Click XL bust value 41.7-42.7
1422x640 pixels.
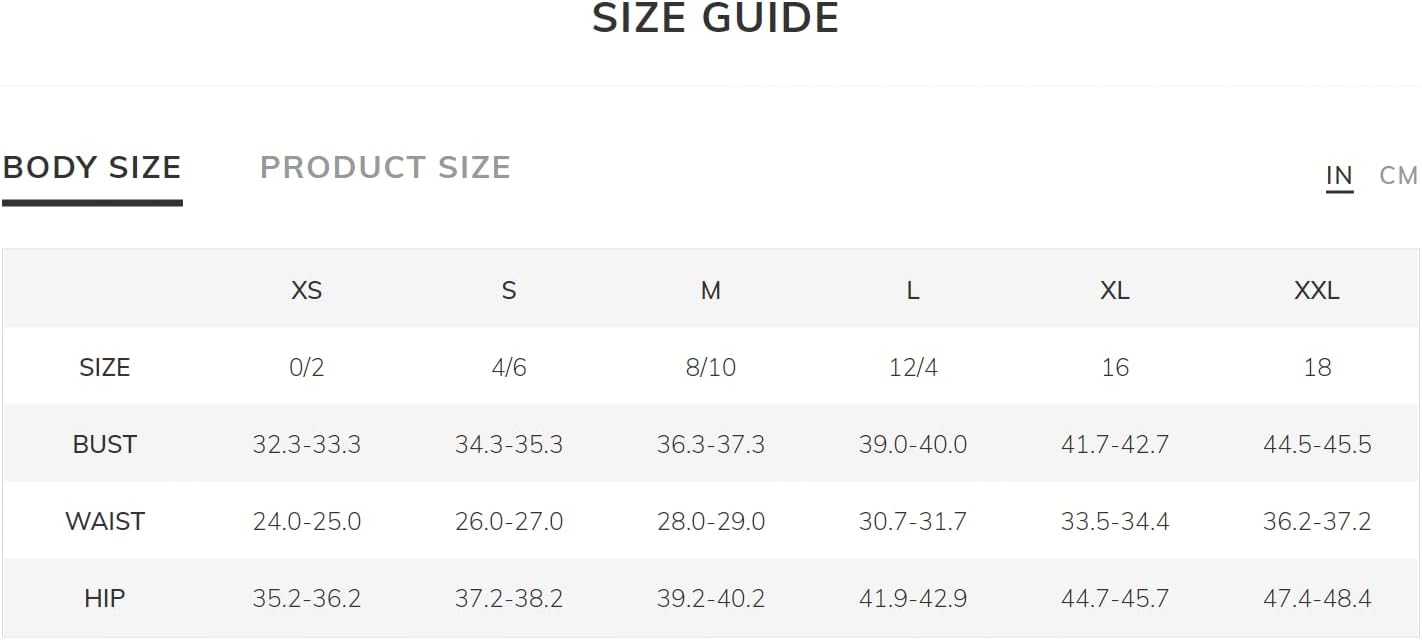pyautogui.click(x=1115, y=445)
